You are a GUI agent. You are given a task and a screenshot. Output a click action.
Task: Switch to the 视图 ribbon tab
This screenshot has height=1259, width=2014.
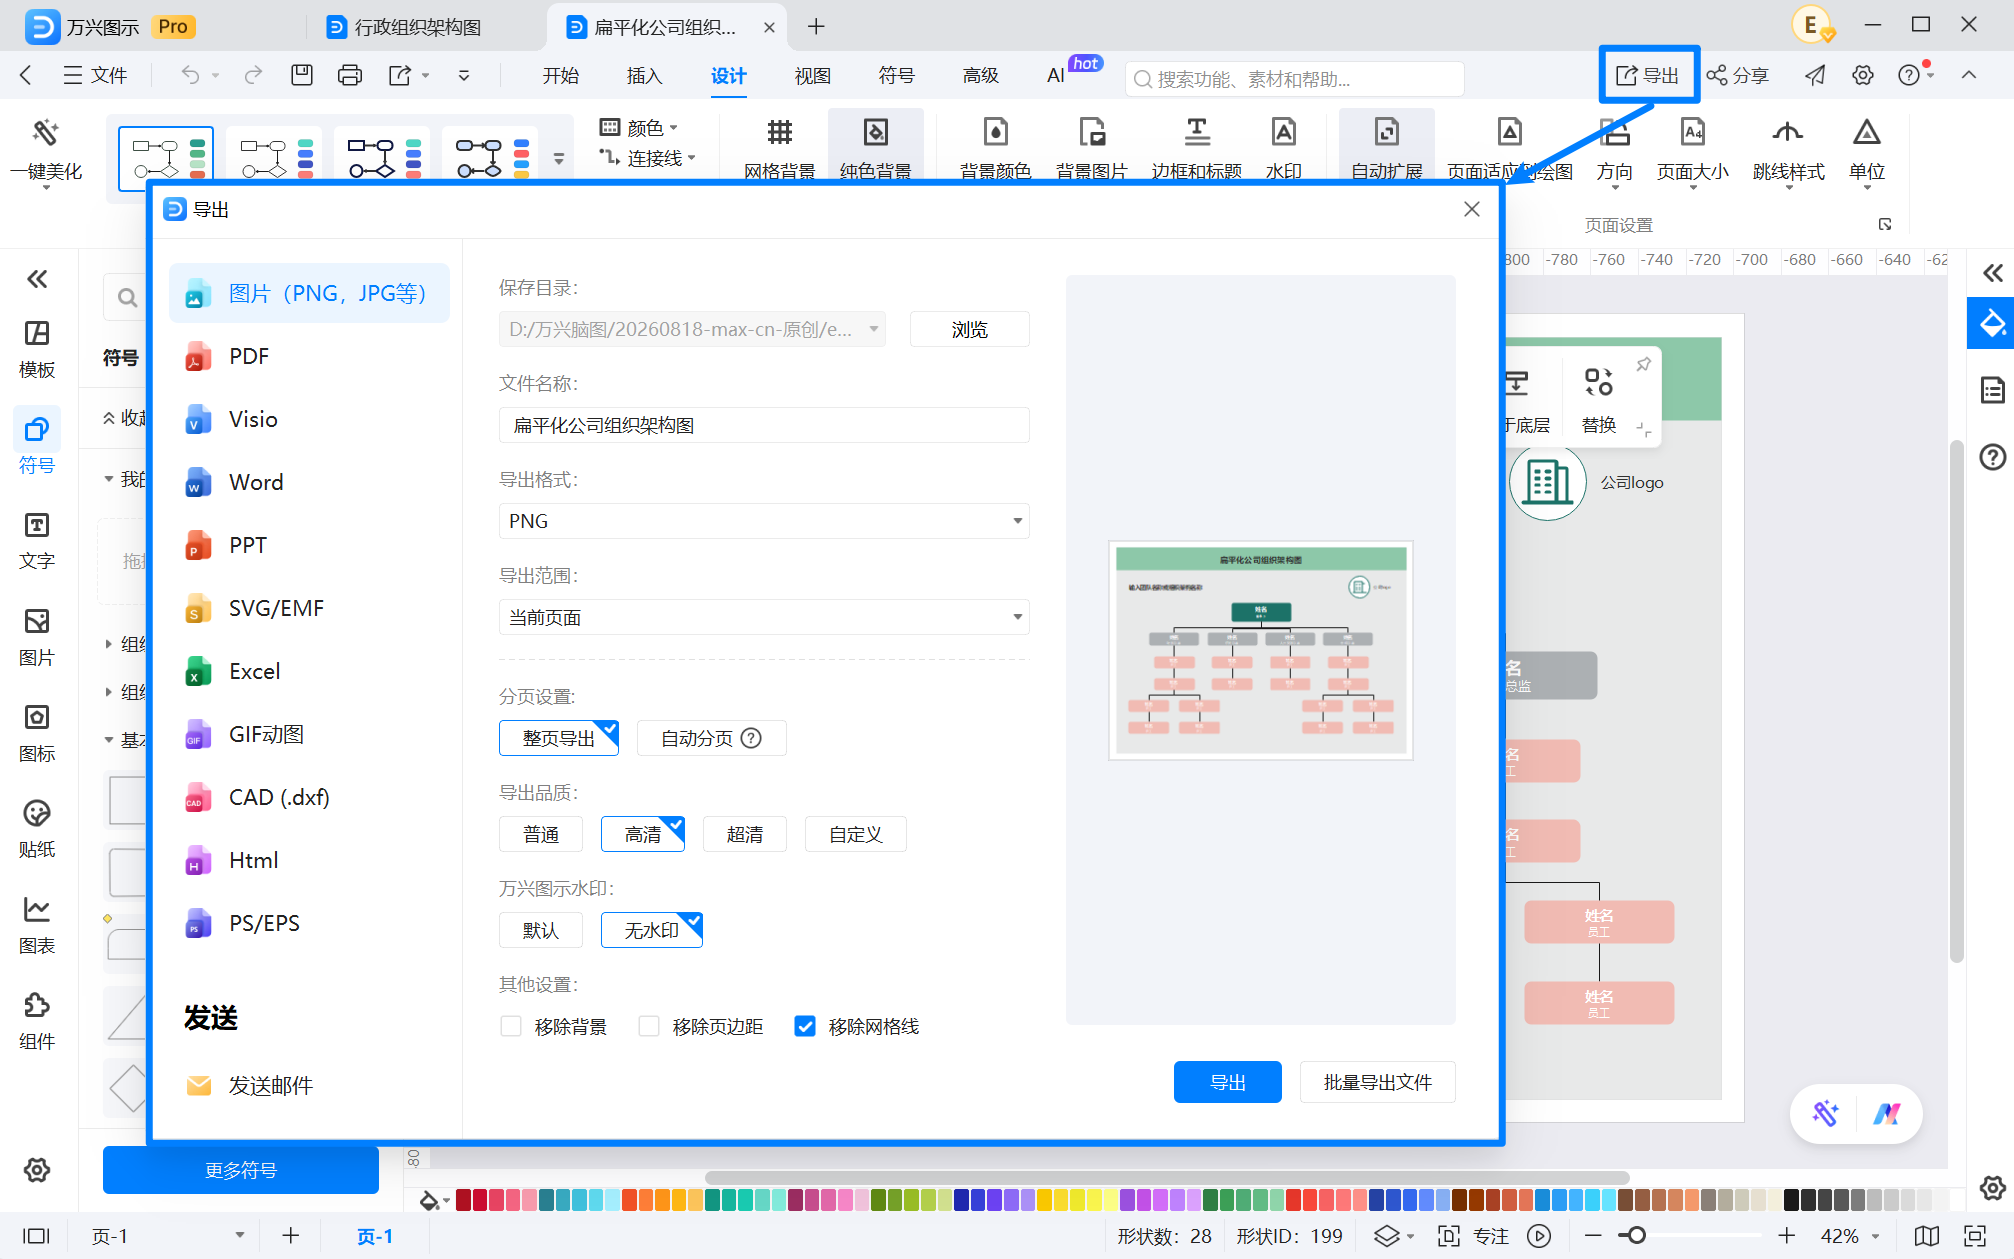813,76
